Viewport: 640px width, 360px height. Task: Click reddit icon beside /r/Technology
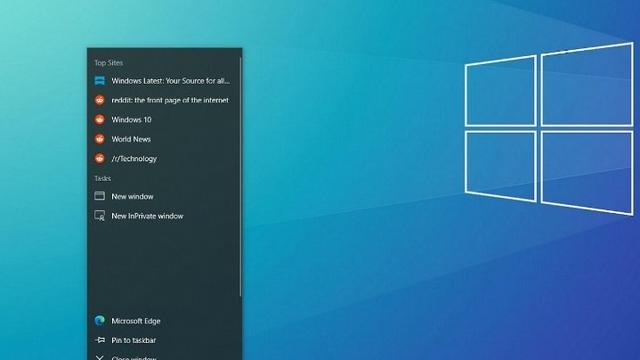[x=100, y=158]
